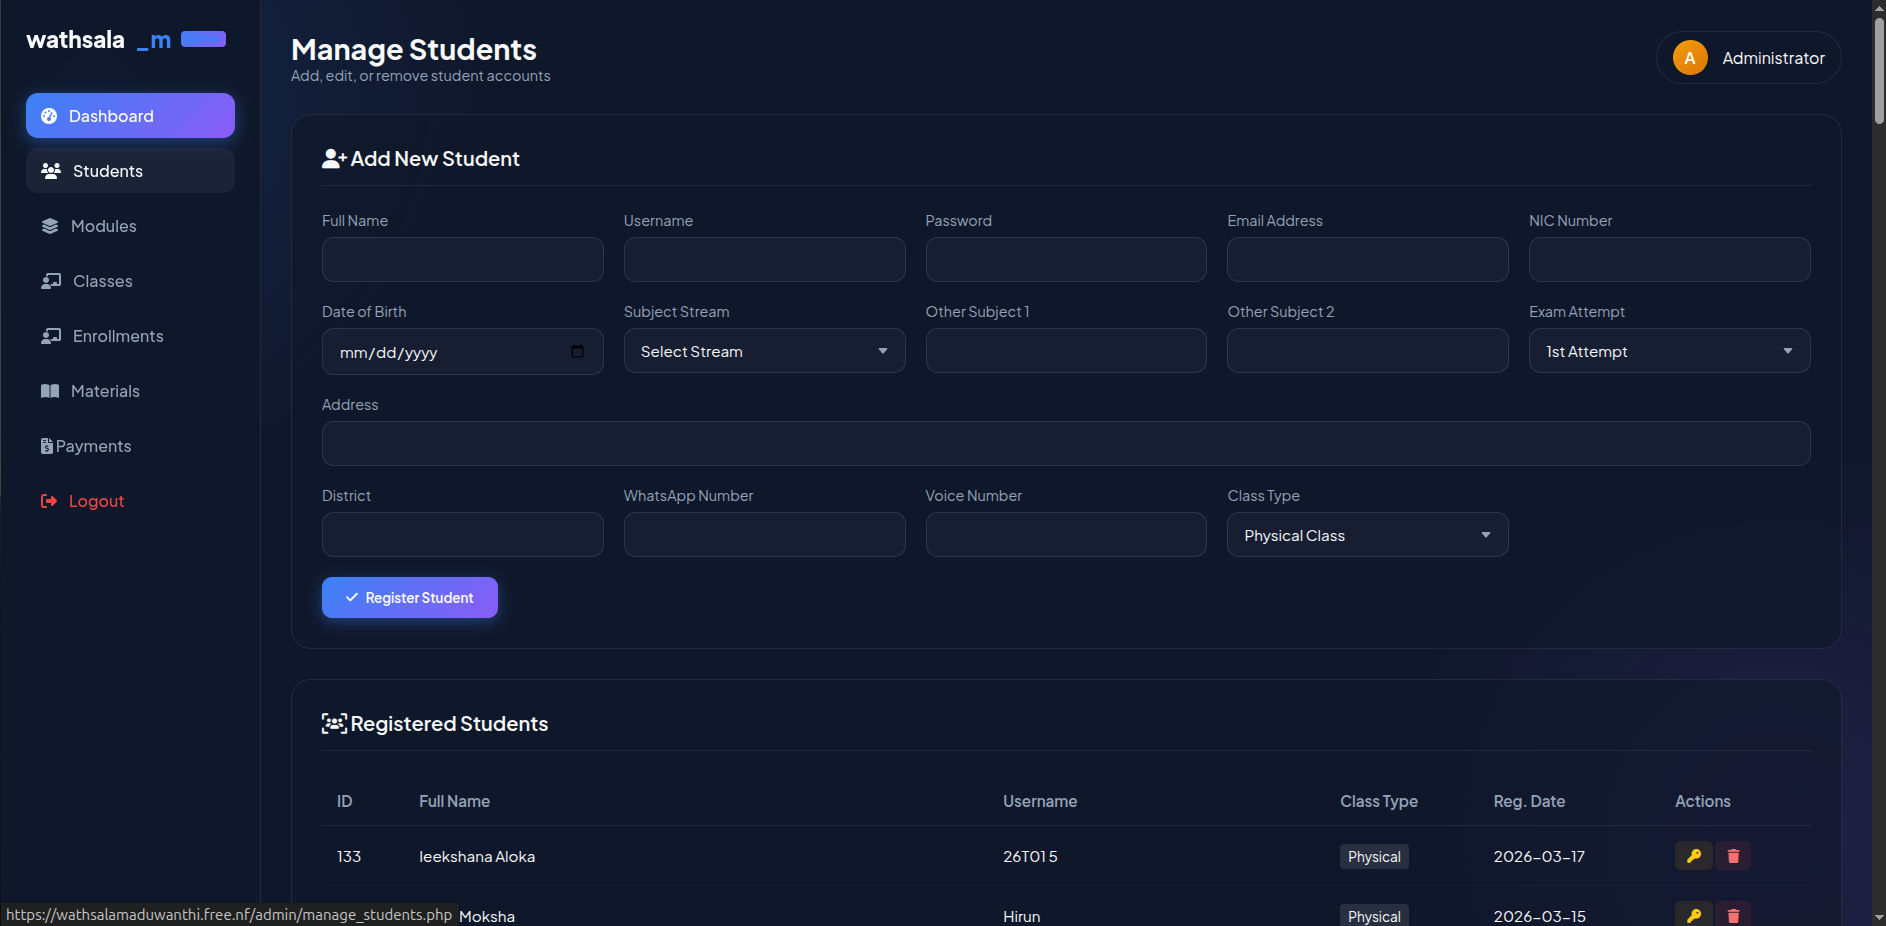
Task: Click the Administrator profile label
Action: [1773, 58]
